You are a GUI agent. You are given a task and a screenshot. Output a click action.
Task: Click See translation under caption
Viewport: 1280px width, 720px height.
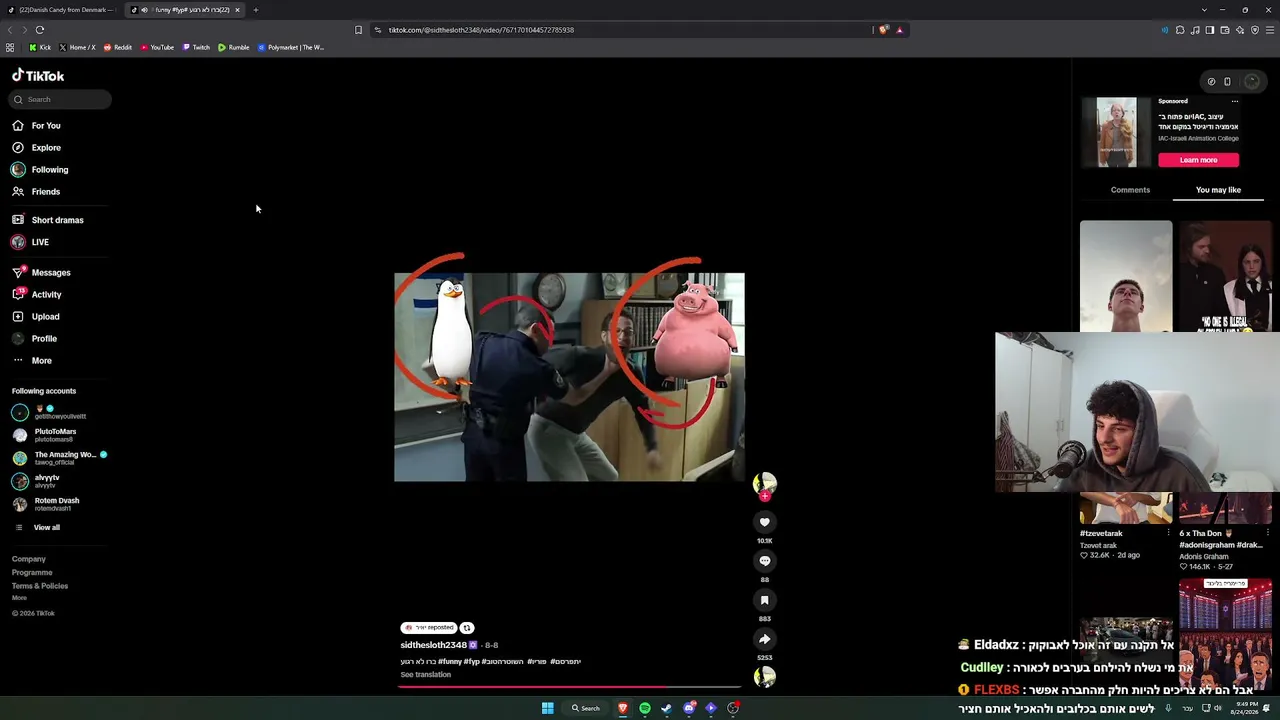click(426, 675)
